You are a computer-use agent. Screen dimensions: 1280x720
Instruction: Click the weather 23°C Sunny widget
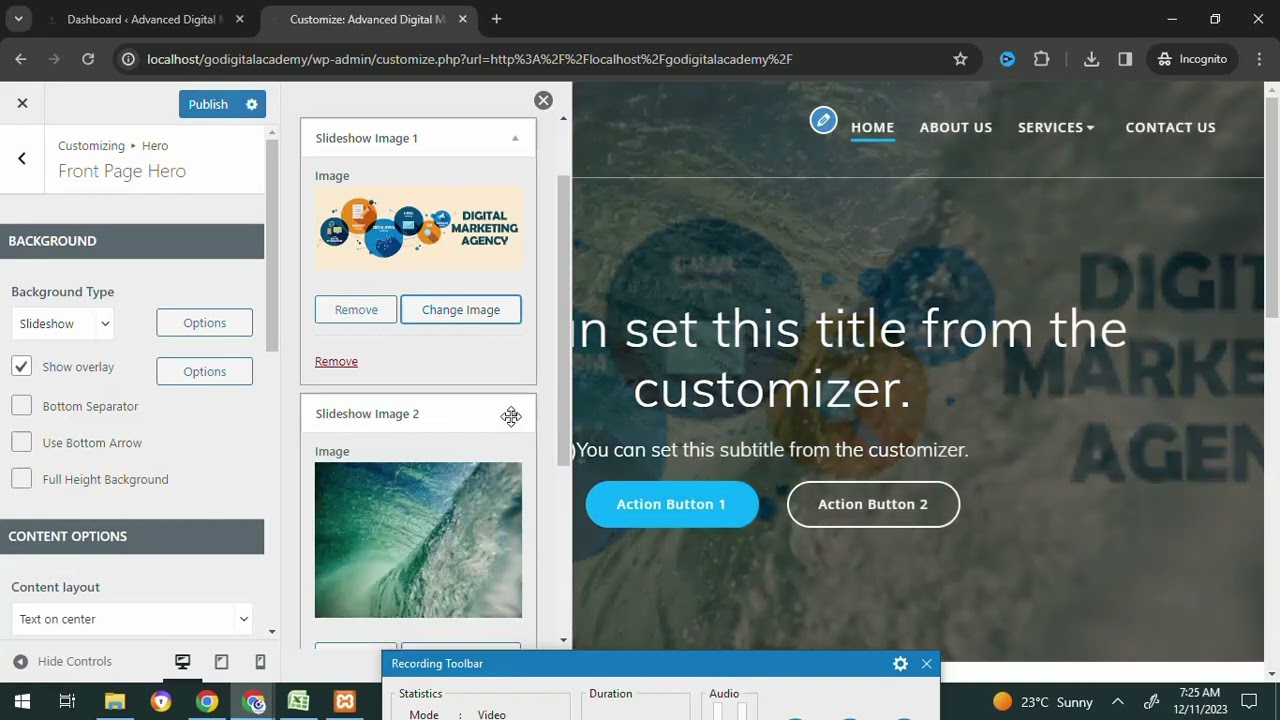point(1043,701)
